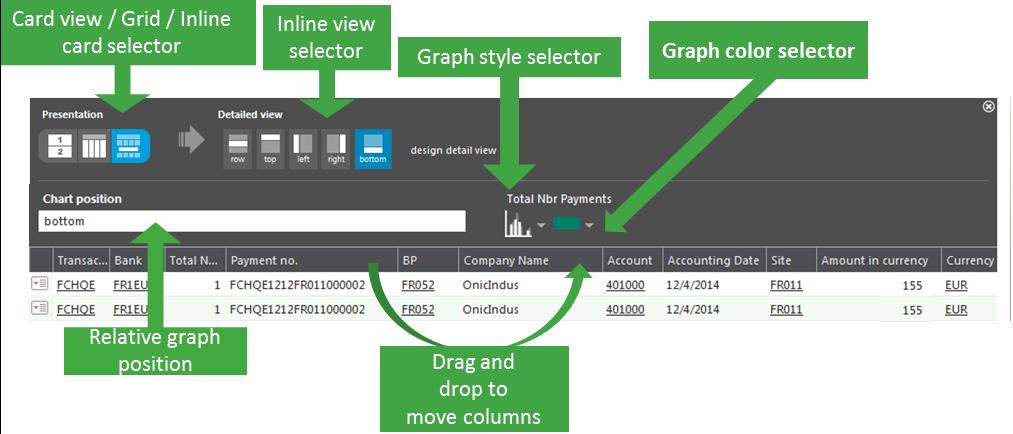Screen dimensions: 1013x434
Task: Open the graph color dropdown arrow
Action: [x=590, y=225]
